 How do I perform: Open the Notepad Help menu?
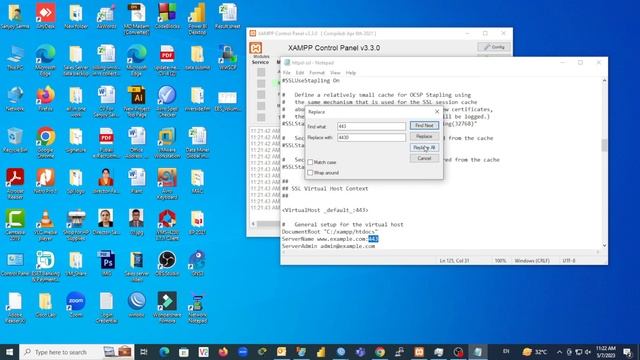point(351,73)
